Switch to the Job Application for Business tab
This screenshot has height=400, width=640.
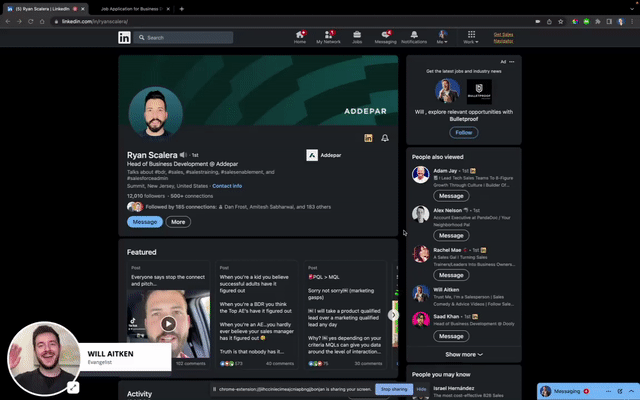pyautogui.click(x=132, y=9)
